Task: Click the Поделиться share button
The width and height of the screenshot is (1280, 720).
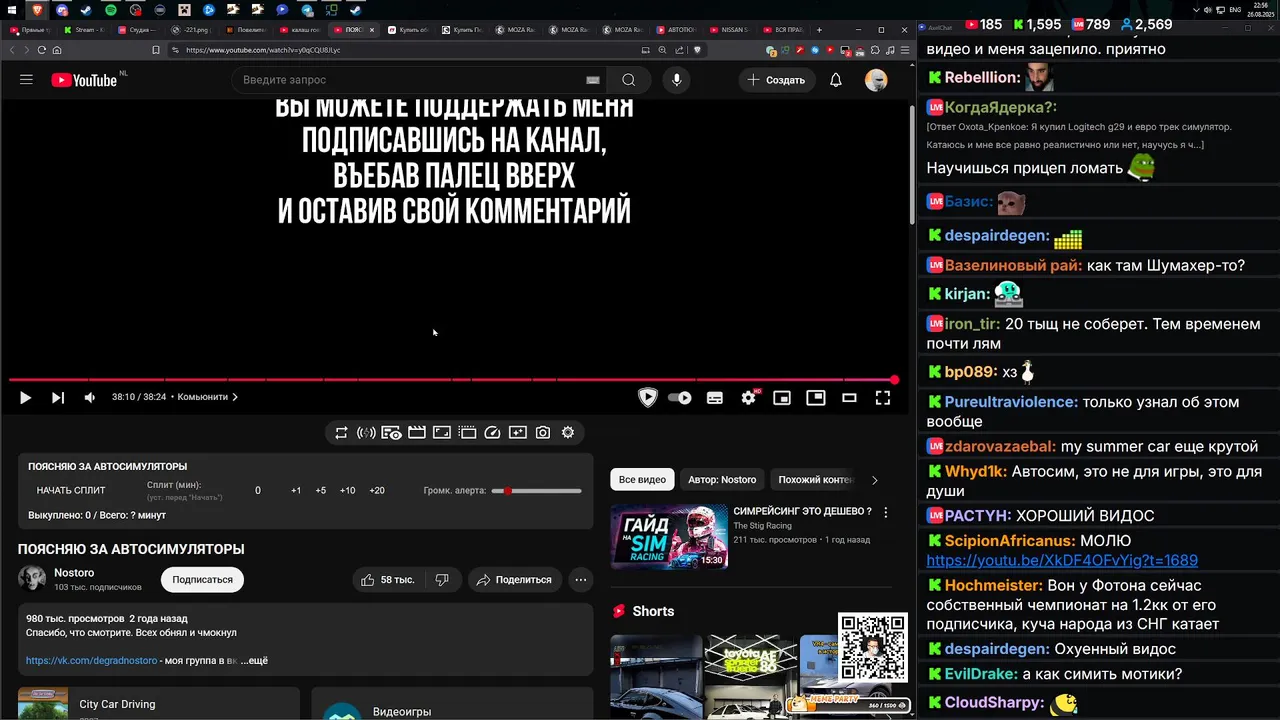Action: click(x=514, y=580)
